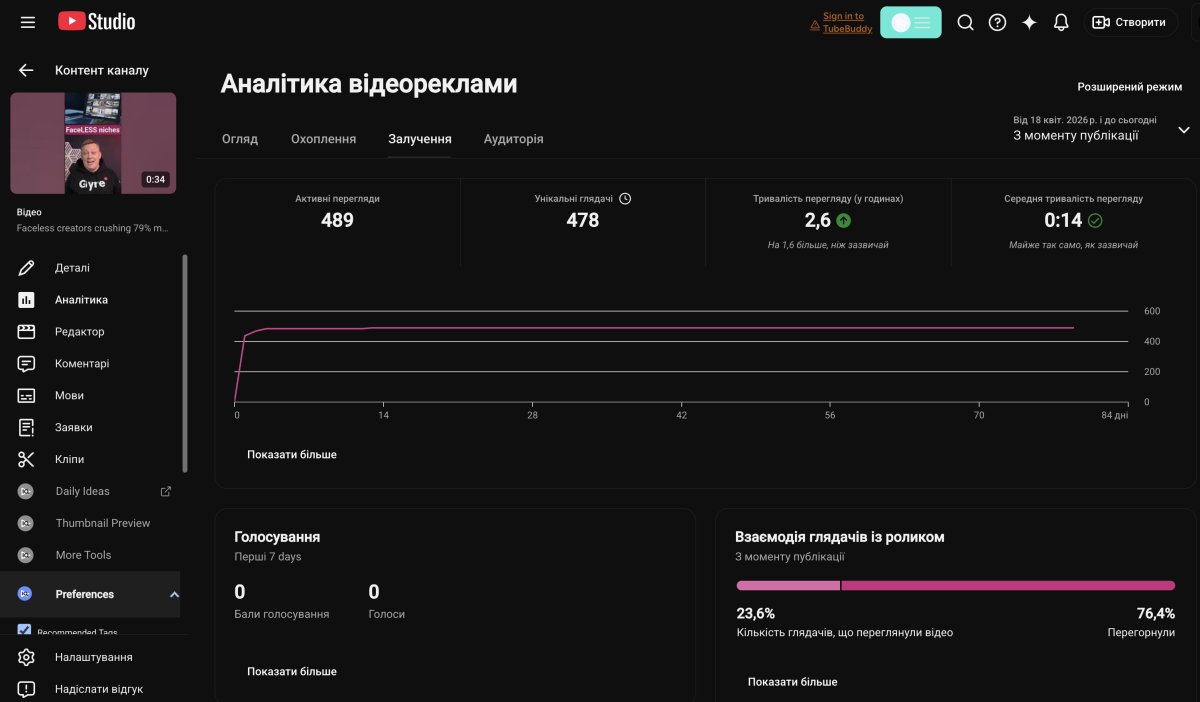Click the Бали голосування label
The height and width of the screenshot is (702, 1200).
282,614
